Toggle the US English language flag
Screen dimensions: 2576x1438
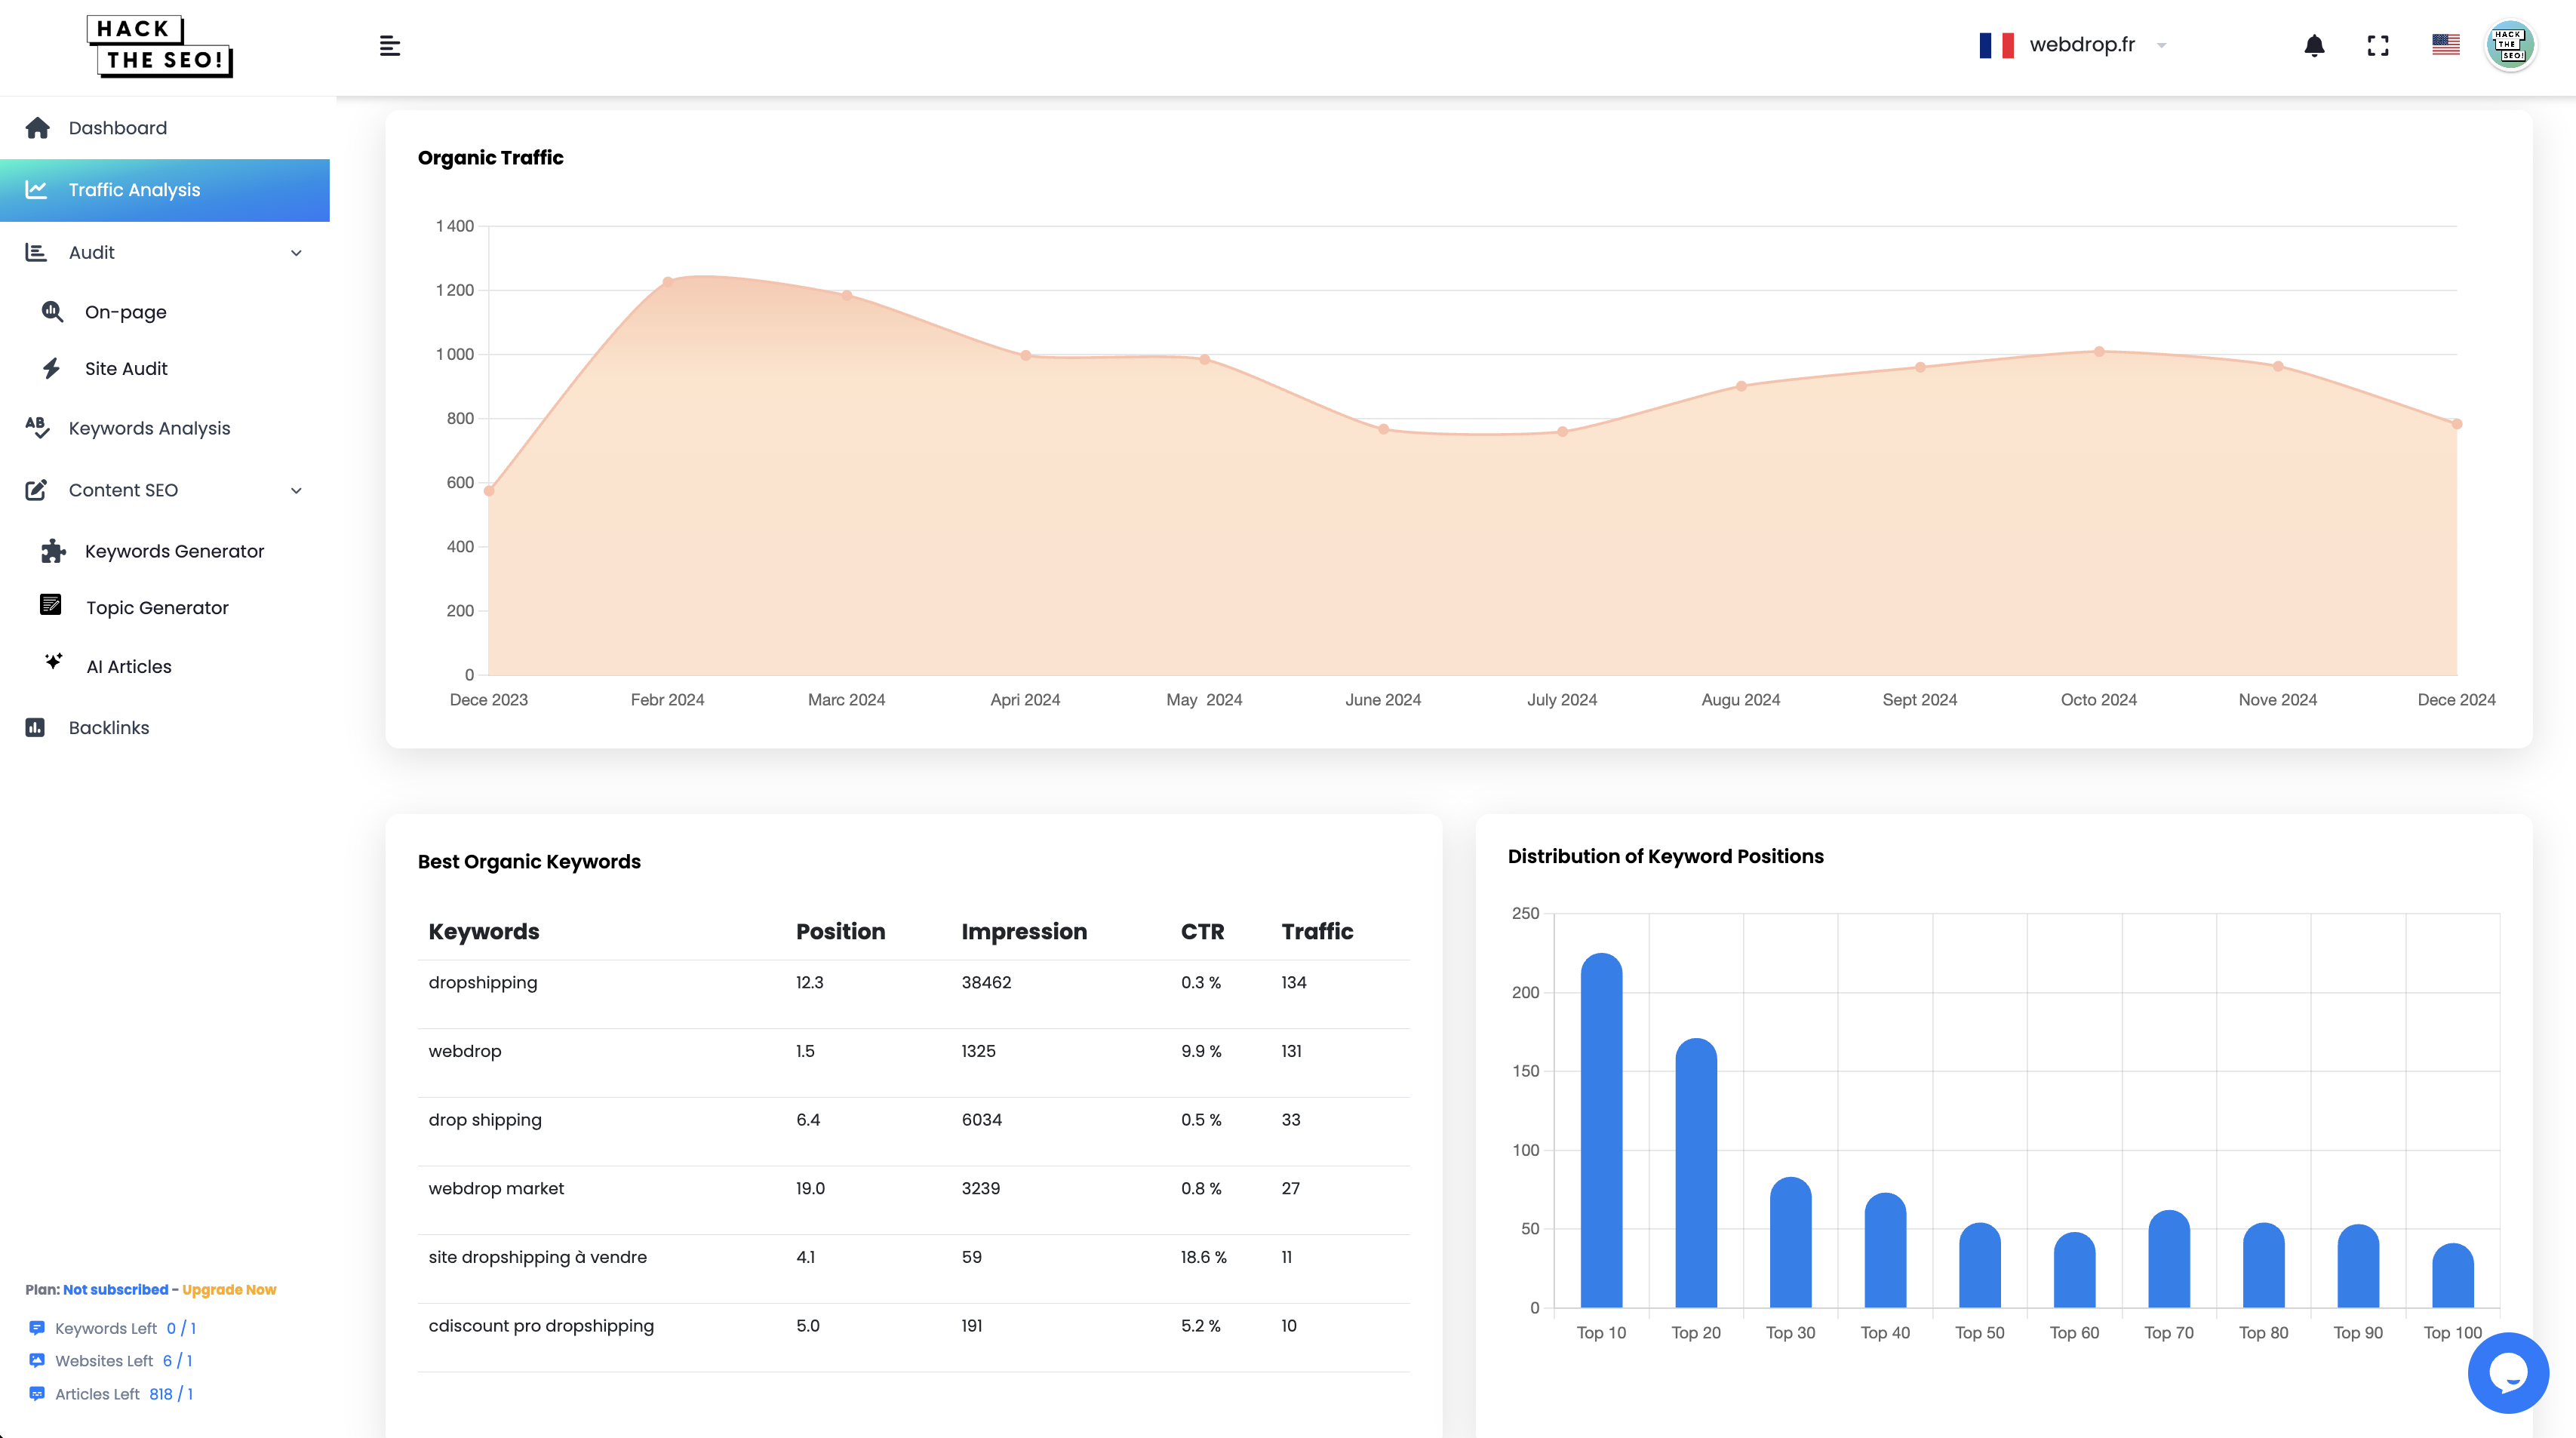click(2447, 45)
